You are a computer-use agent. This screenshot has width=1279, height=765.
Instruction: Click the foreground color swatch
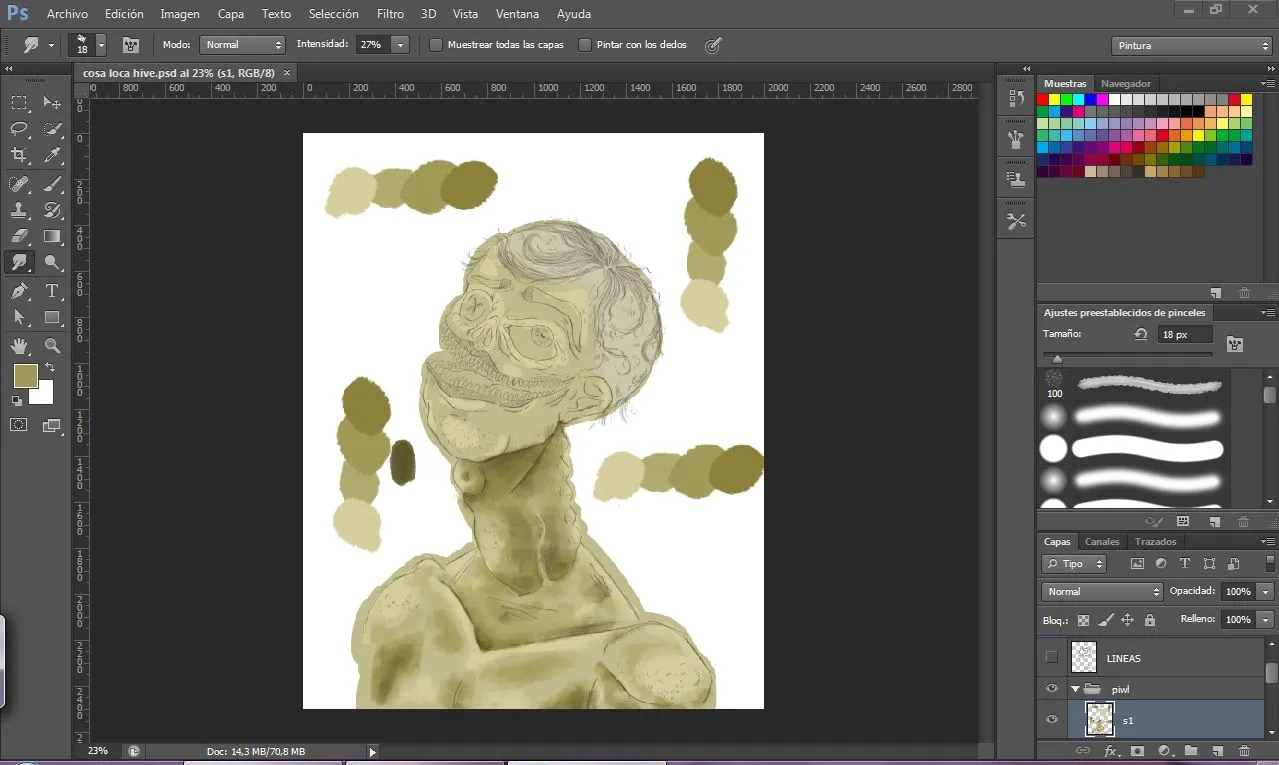click(x=25, y=376)
